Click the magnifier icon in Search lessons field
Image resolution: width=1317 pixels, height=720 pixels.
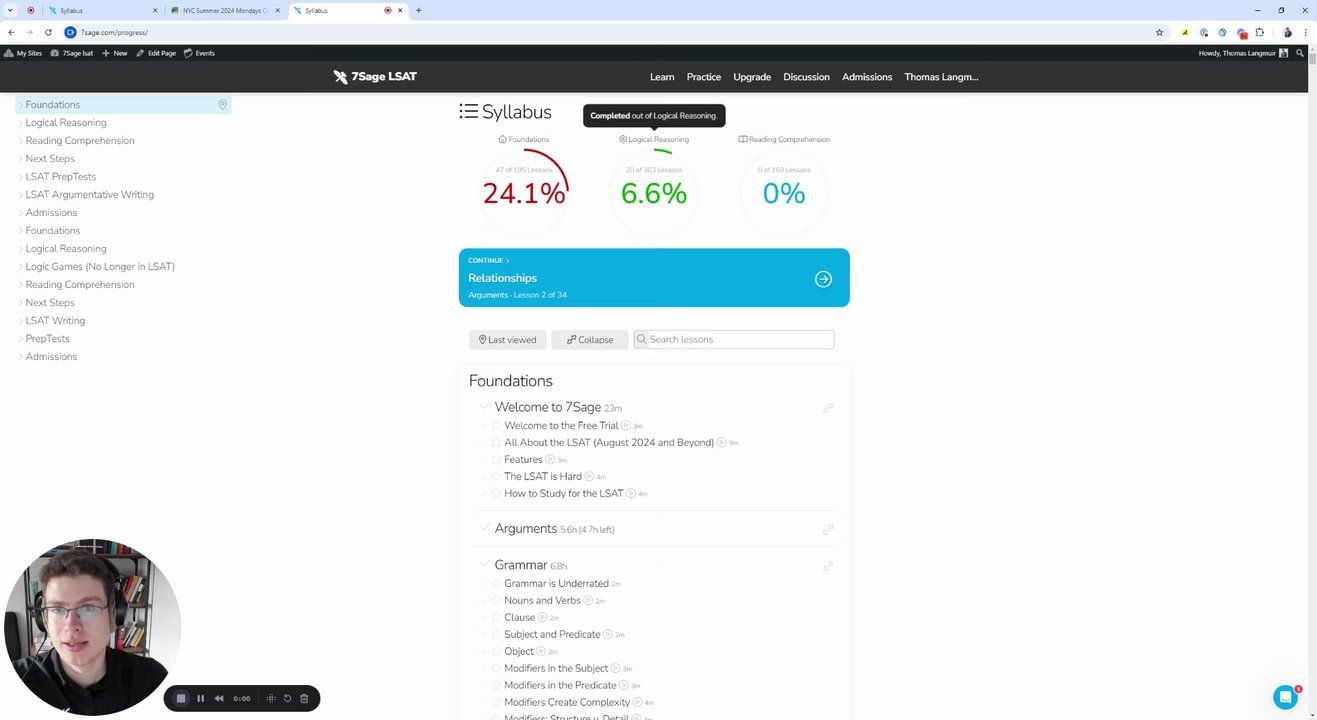click(x=642, y=340)
